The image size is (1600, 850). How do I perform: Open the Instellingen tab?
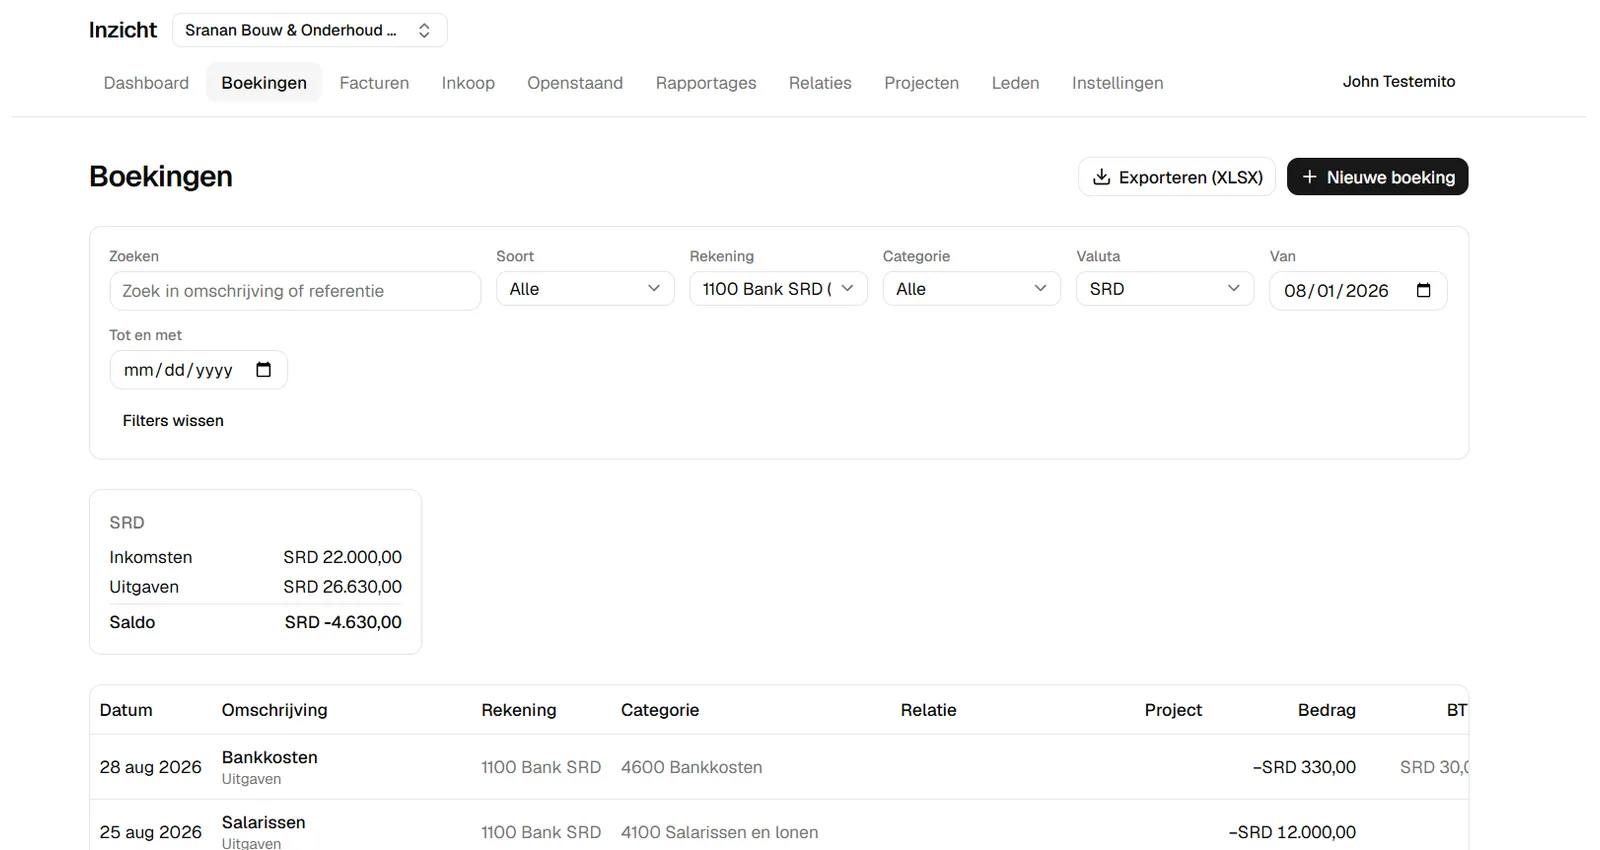(1117, 83)
